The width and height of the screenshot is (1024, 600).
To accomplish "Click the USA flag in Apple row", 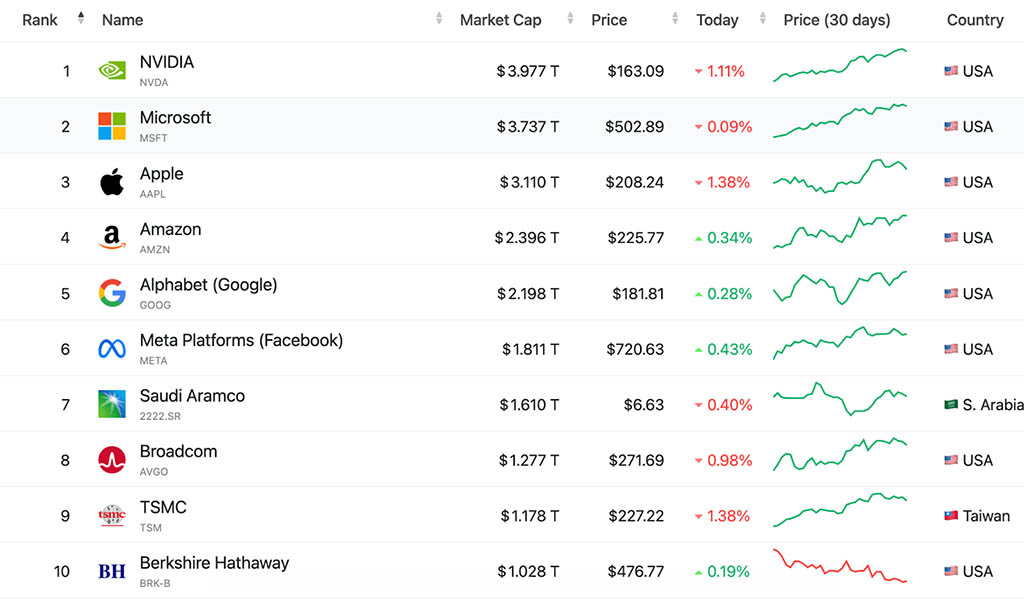I will click(951, 182).
